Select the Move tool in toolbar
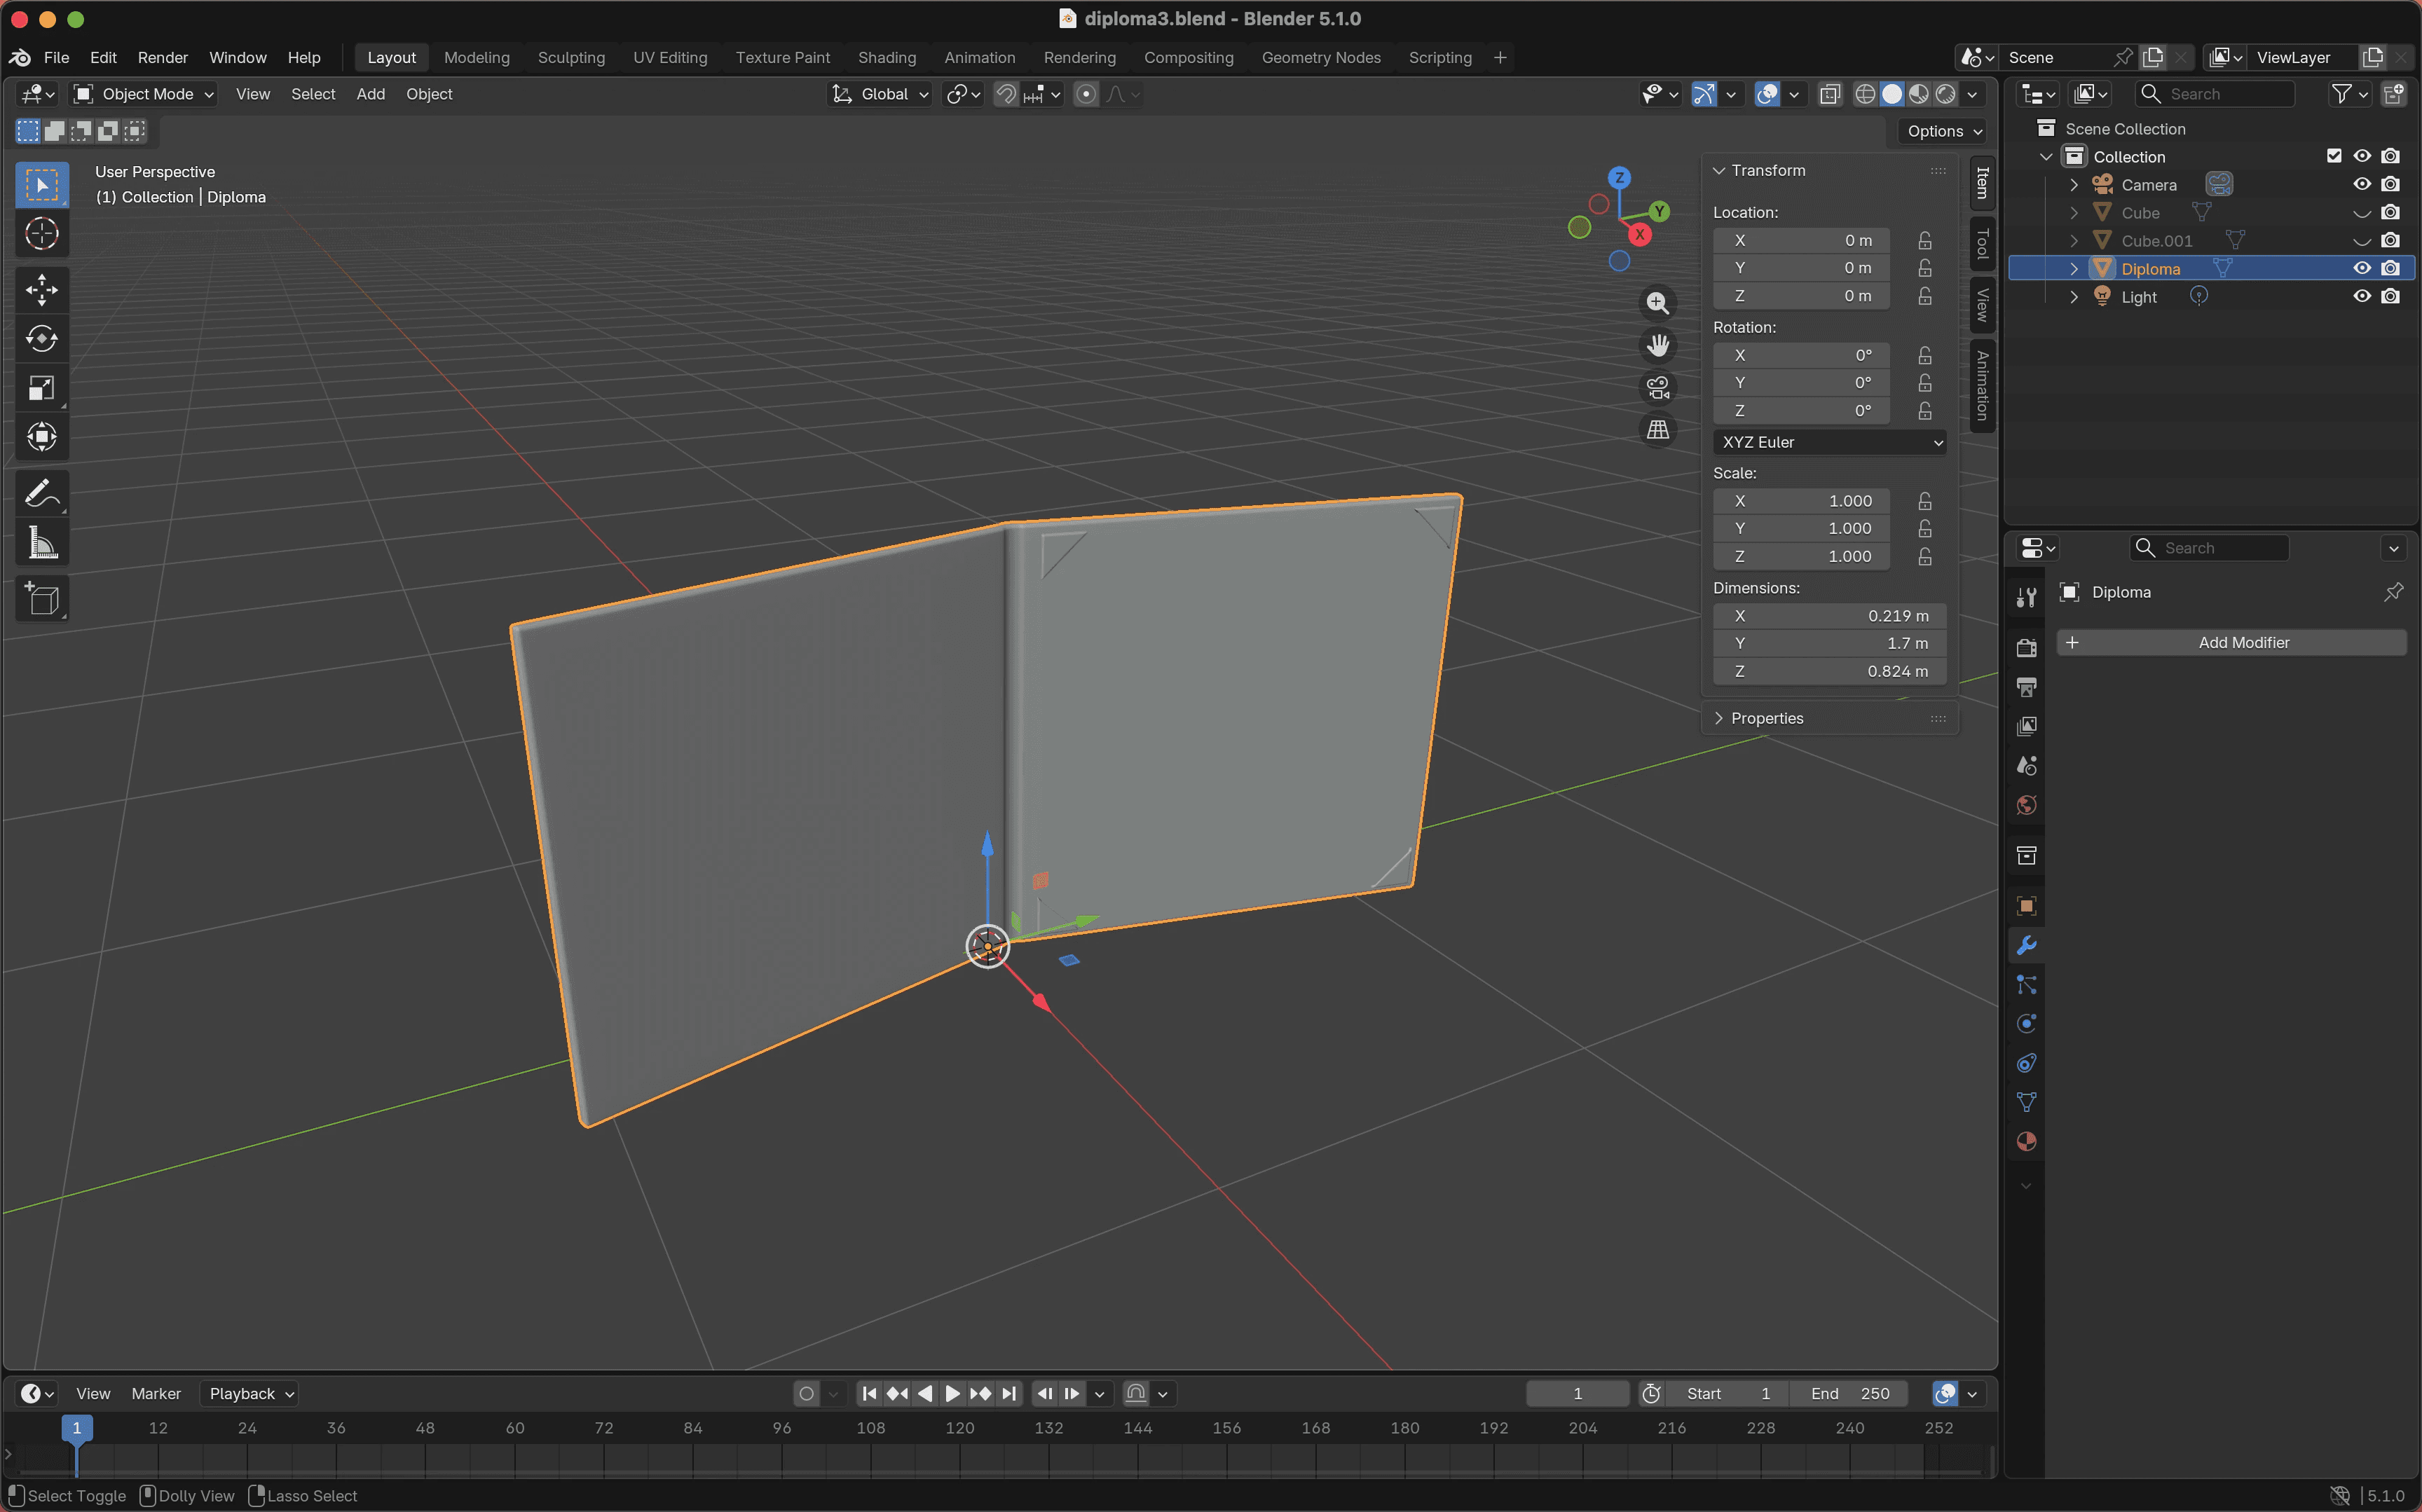This screenshot has height=1512, width=2422. (41, 291)
